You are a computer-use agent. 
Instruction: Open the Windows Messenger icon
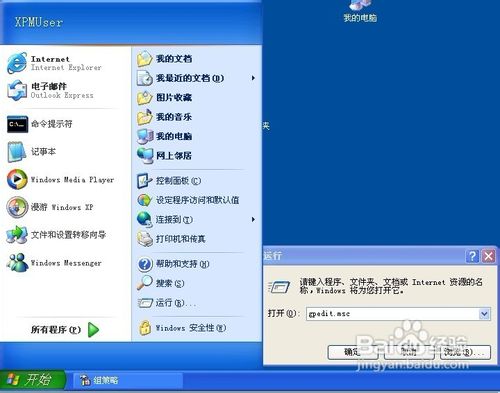(17, 263)
